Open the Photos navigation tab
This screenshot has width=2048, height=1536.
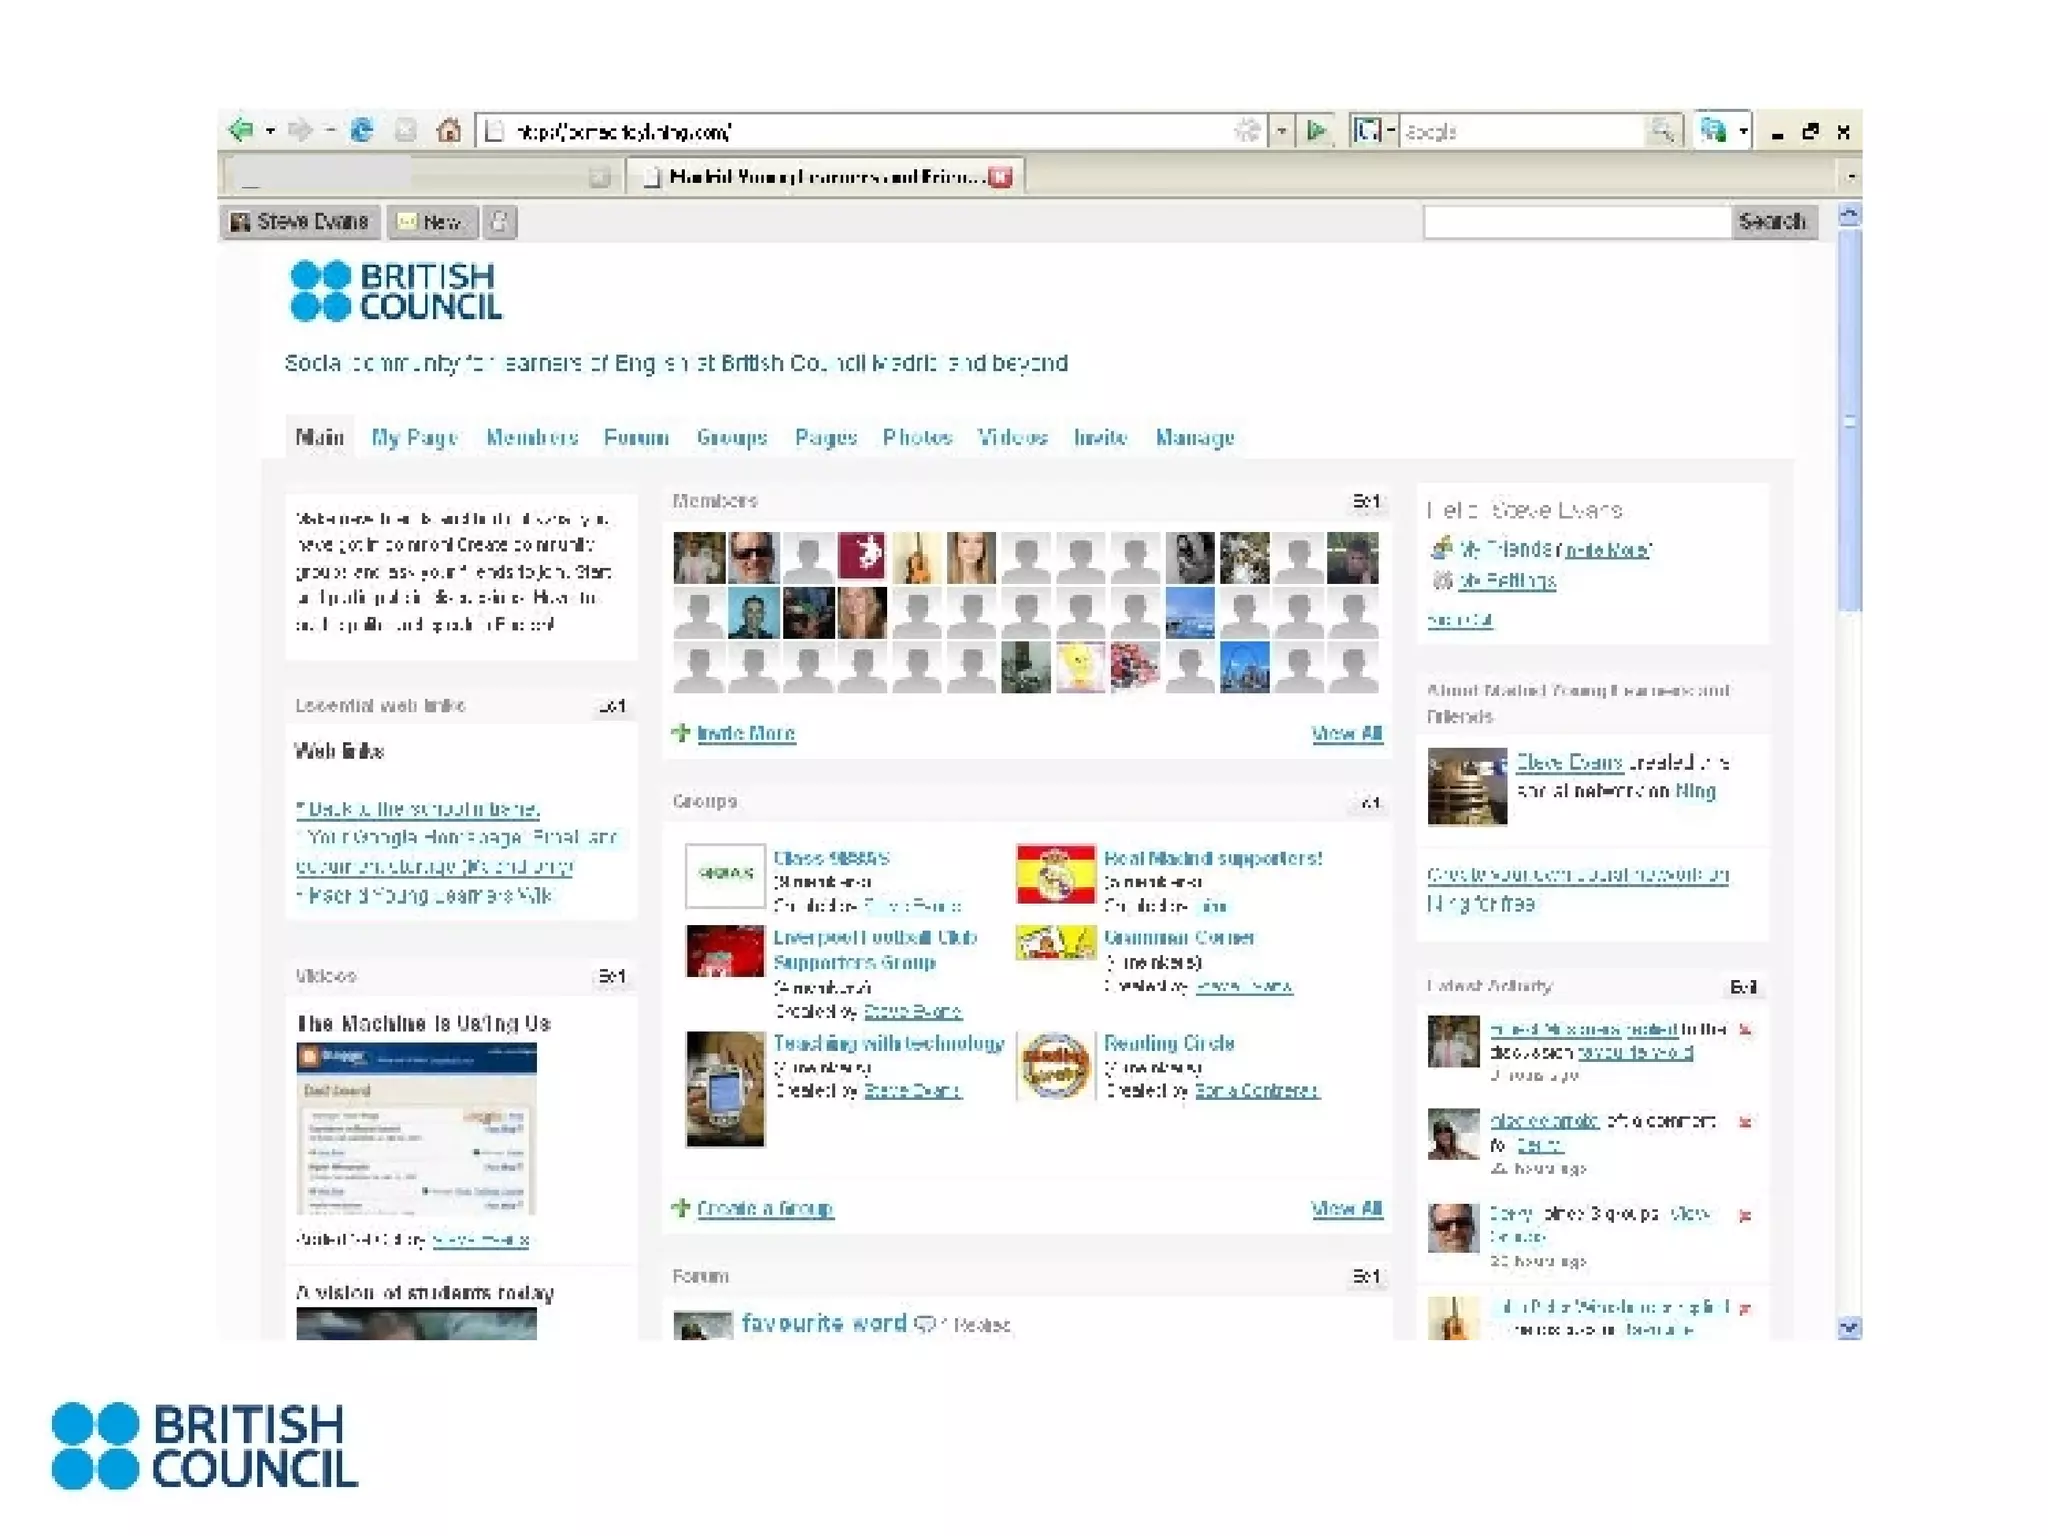coord(917,438)
